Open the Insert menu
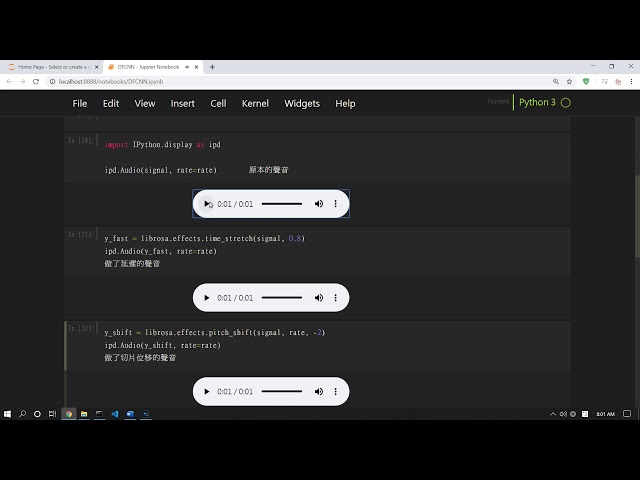This screenshot has height=480, width=640. tap(182, 104)
